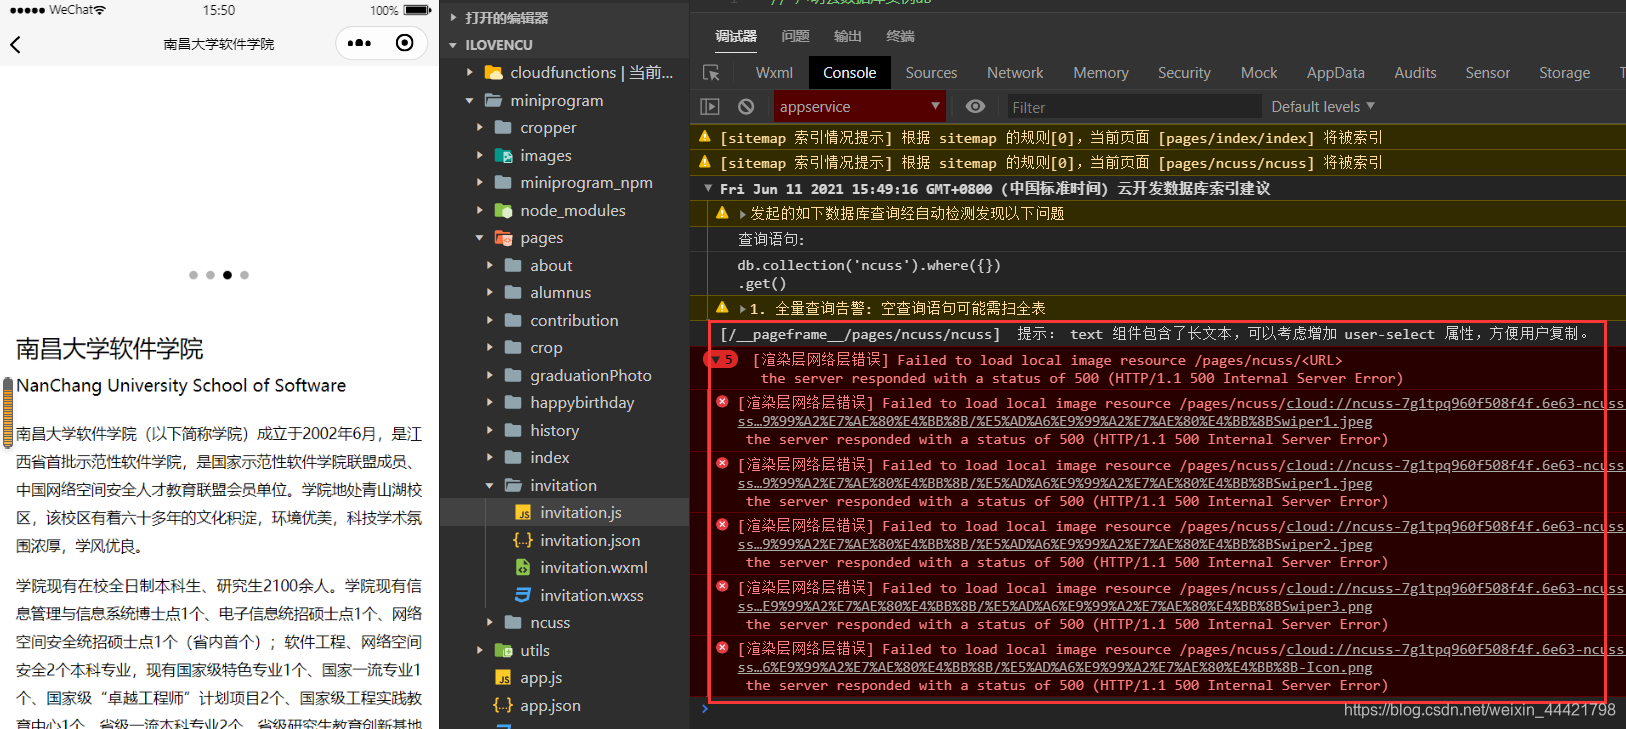Click the eye live-expression icon
Image resolution: width=1626 pixels, height=729 pixels.
coord(975,106)
